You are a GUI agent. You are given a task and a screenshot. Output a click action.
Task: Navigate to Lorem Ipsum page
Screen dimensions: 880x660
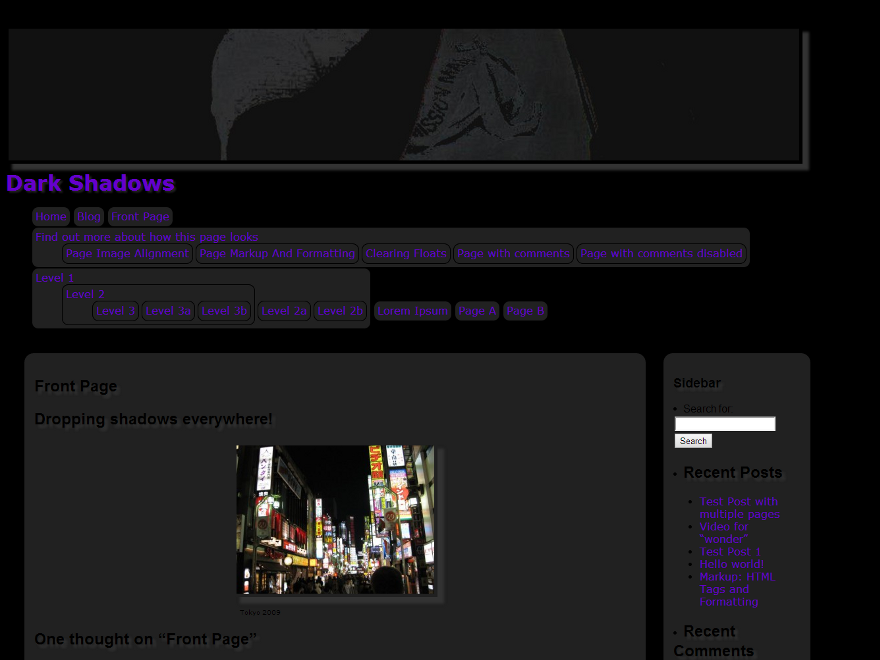coord(413,311)
